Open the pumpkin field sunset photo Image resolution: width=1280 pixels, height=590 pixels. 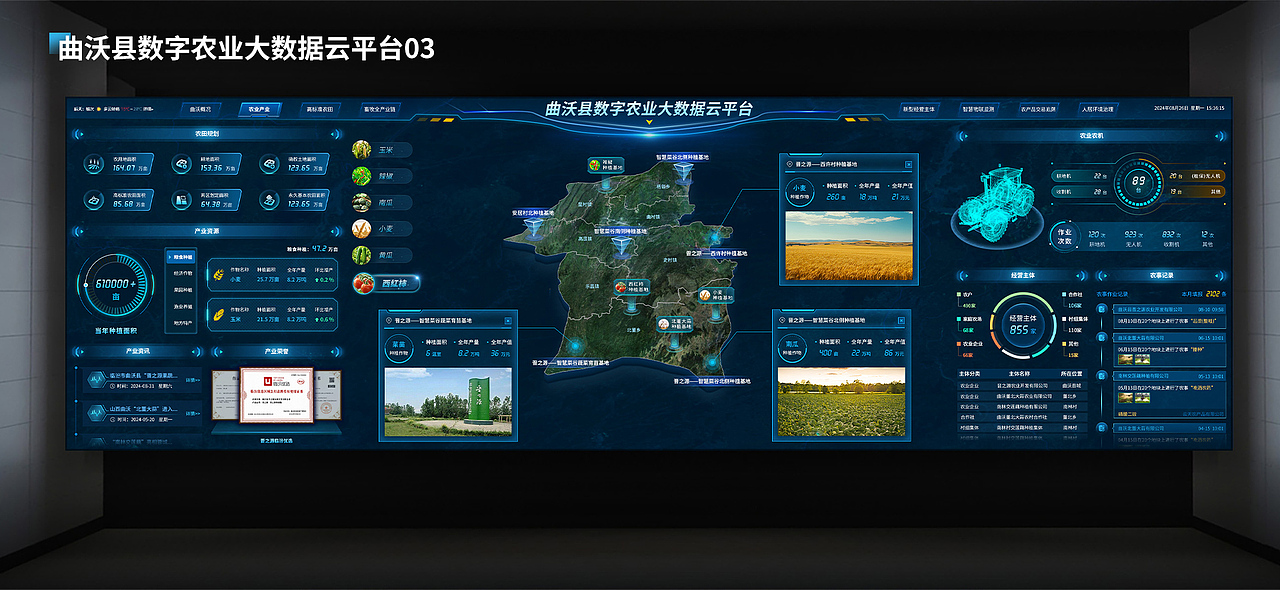point(842,402)
